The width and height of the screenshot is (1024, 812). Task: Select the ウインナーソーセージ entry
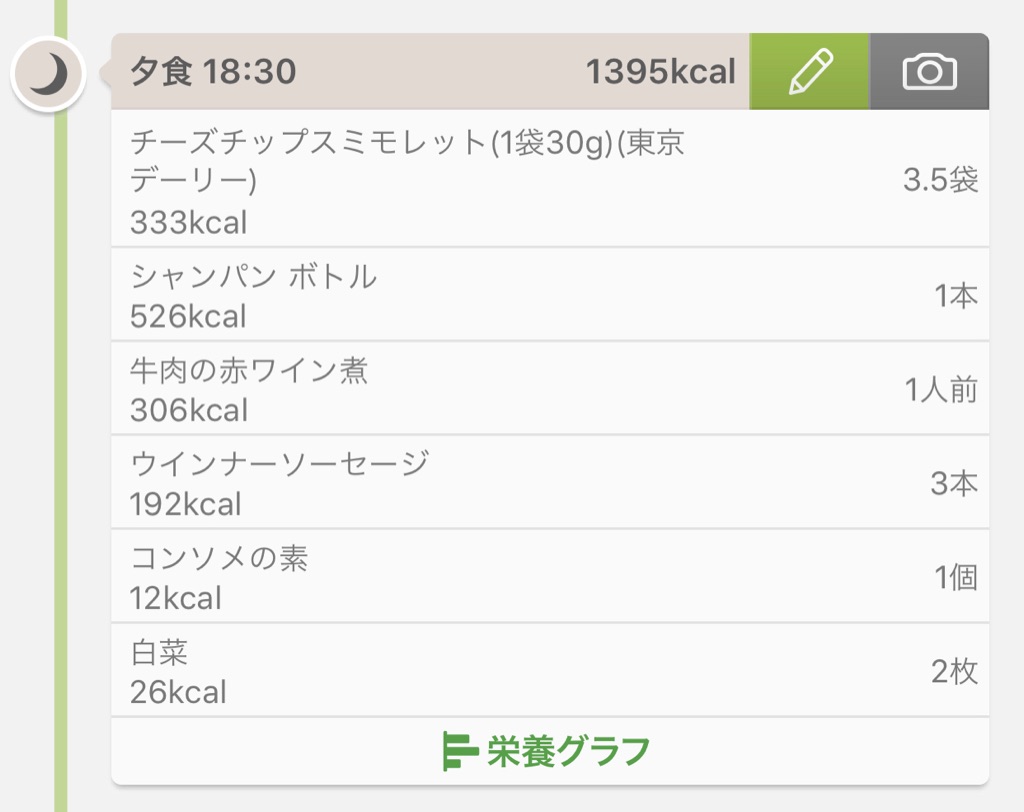(x=550, y=483)
